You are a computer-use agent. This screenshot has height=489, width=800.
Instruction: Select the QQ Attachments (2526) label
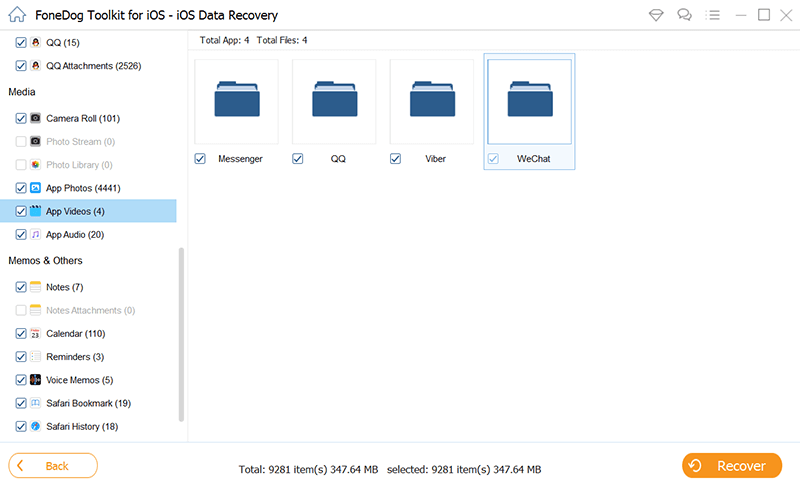pyautogui.click(x=93, y=66)
